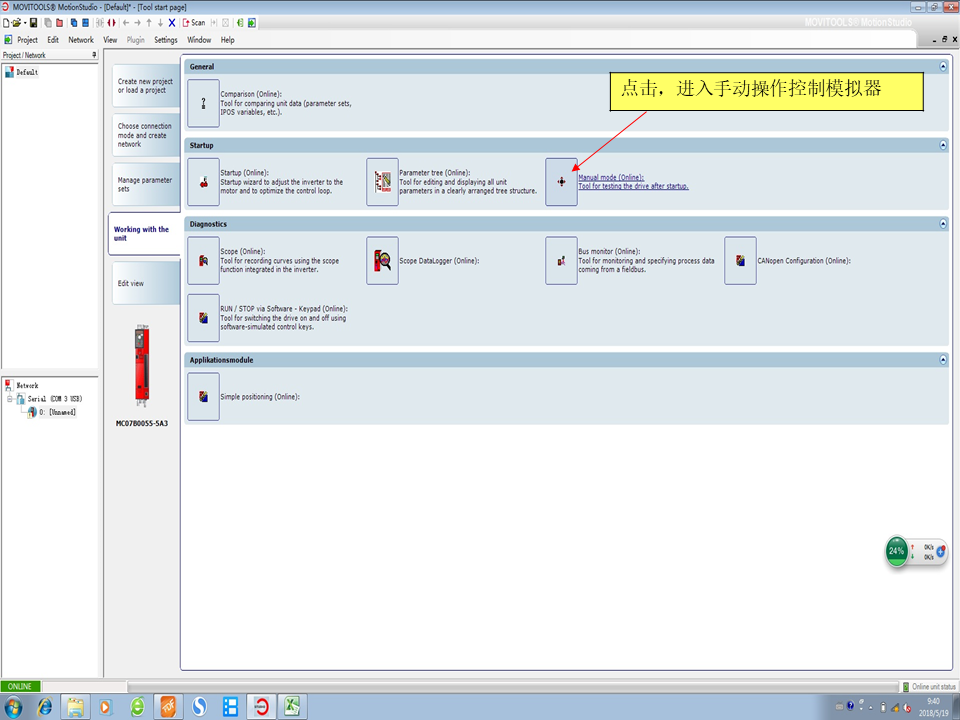960x720 pixels.
Task: Open the Manual mode tool icon
Action: [x=561, y=182]
